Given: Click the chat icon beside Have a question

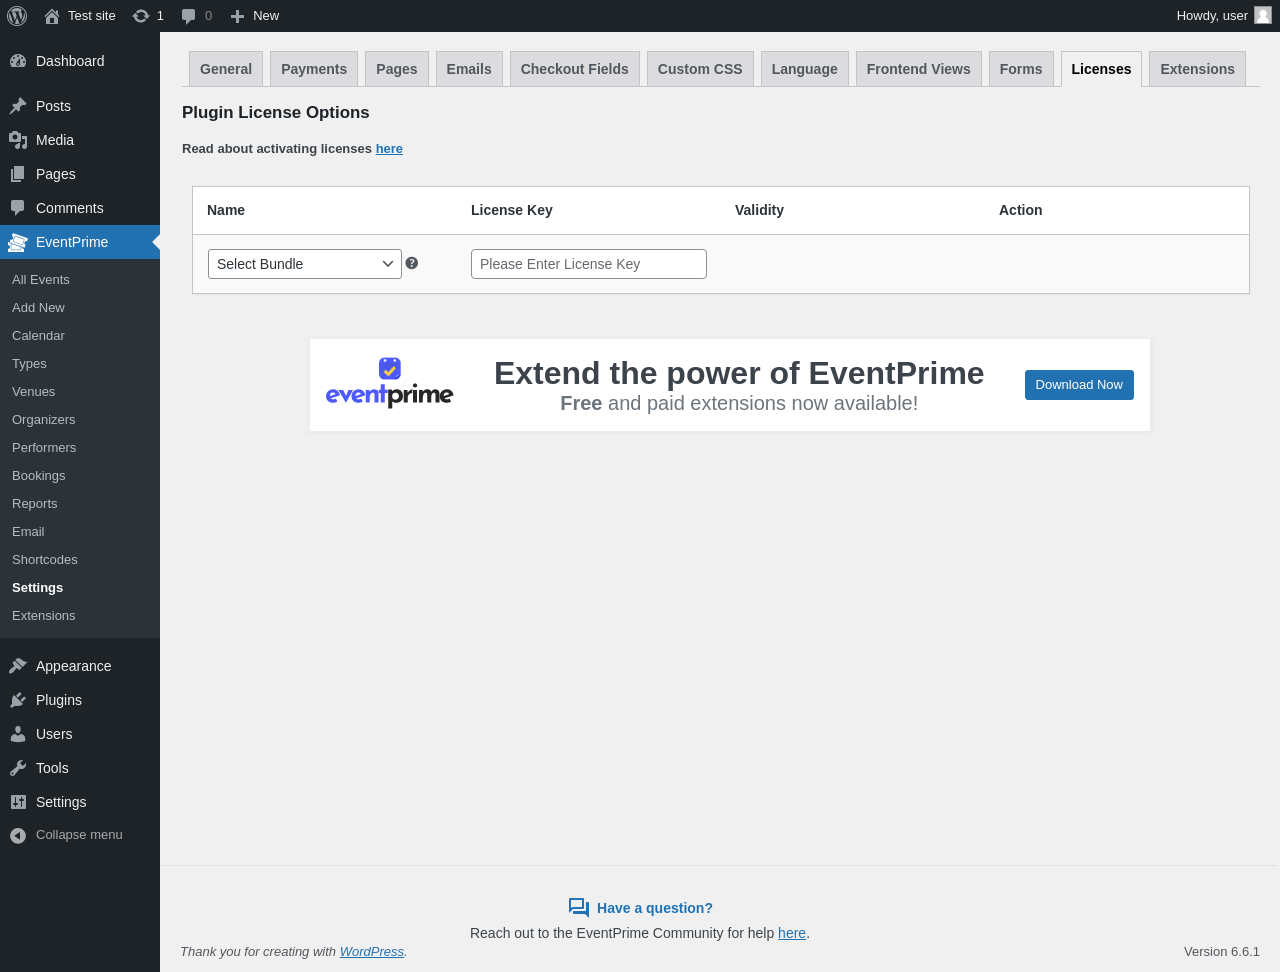Looking at the screenshot, I should pyautogui.click(x=579, y=908).
